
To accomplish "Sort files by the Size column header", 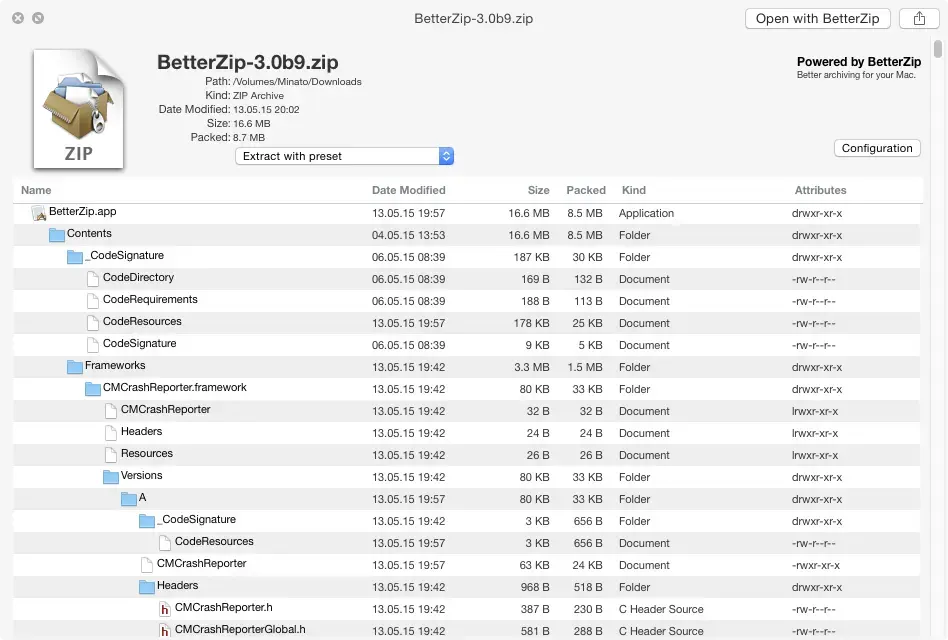I will (538, 190).
